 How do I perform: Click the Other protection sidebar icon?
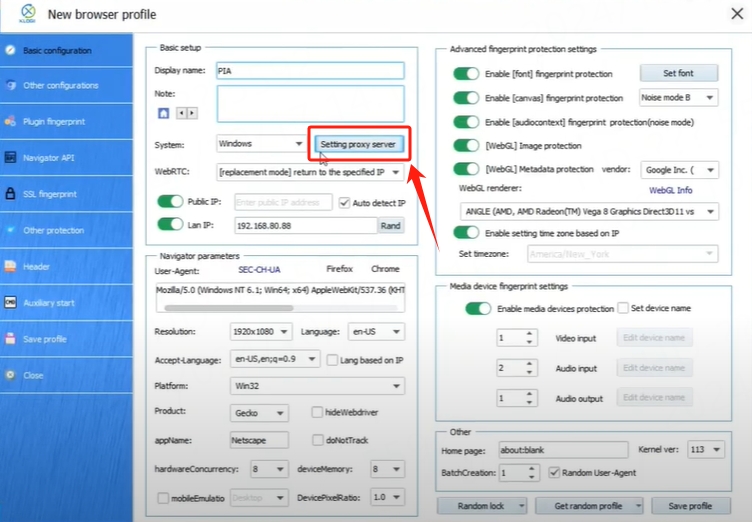[9, 230]
